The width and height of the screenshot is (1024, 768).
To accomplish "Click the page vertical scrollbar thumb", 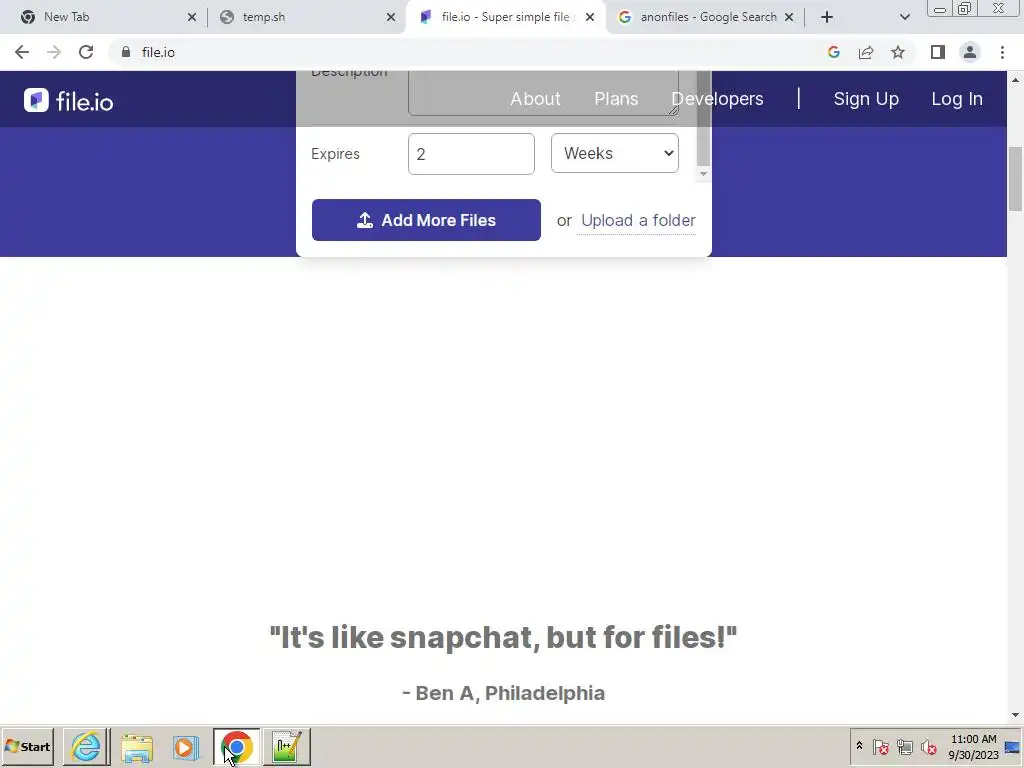I will [x=1015, y=179].
